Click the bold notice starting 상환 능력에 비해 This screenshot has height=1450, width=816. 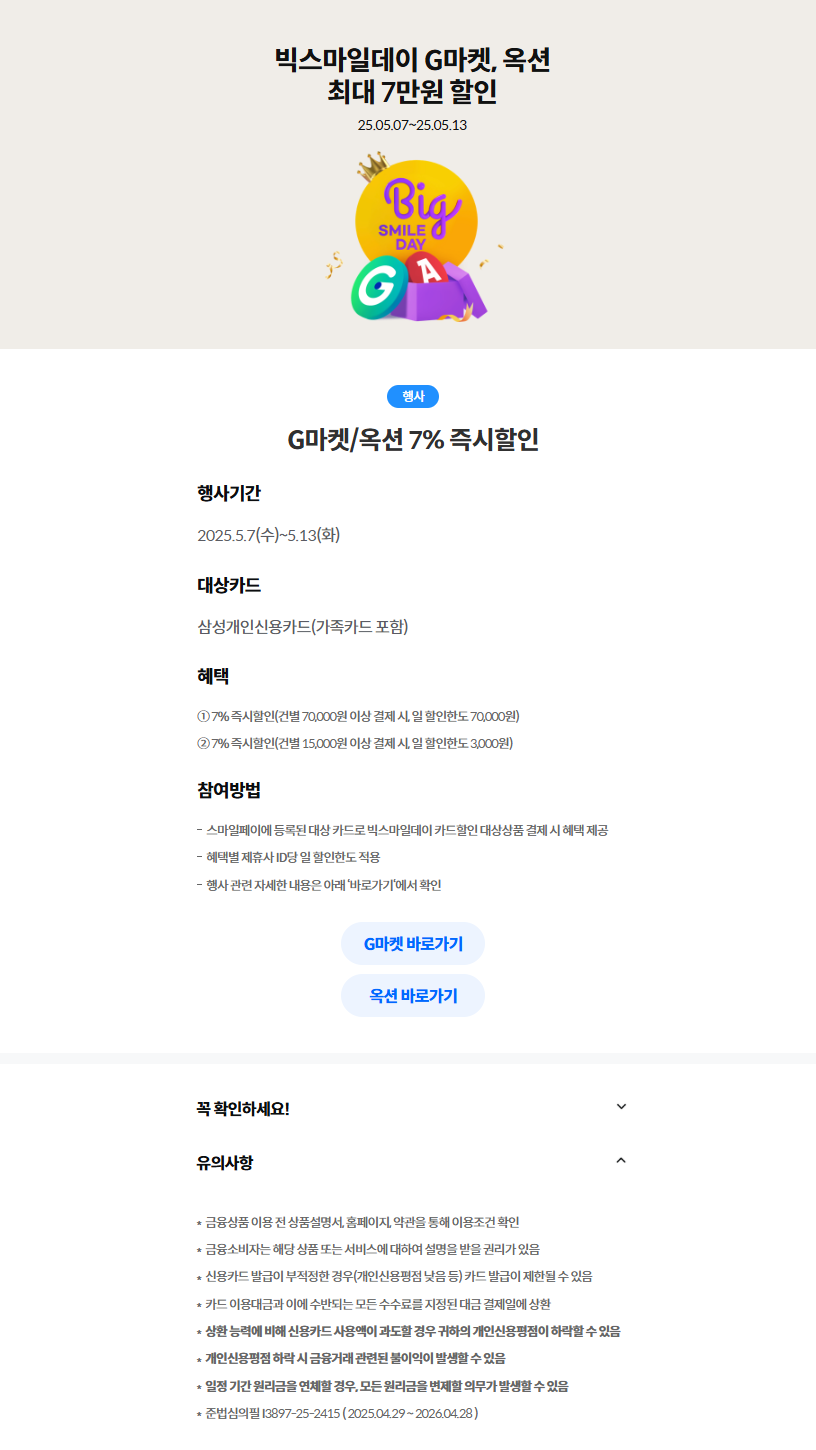coord(409,1332)
